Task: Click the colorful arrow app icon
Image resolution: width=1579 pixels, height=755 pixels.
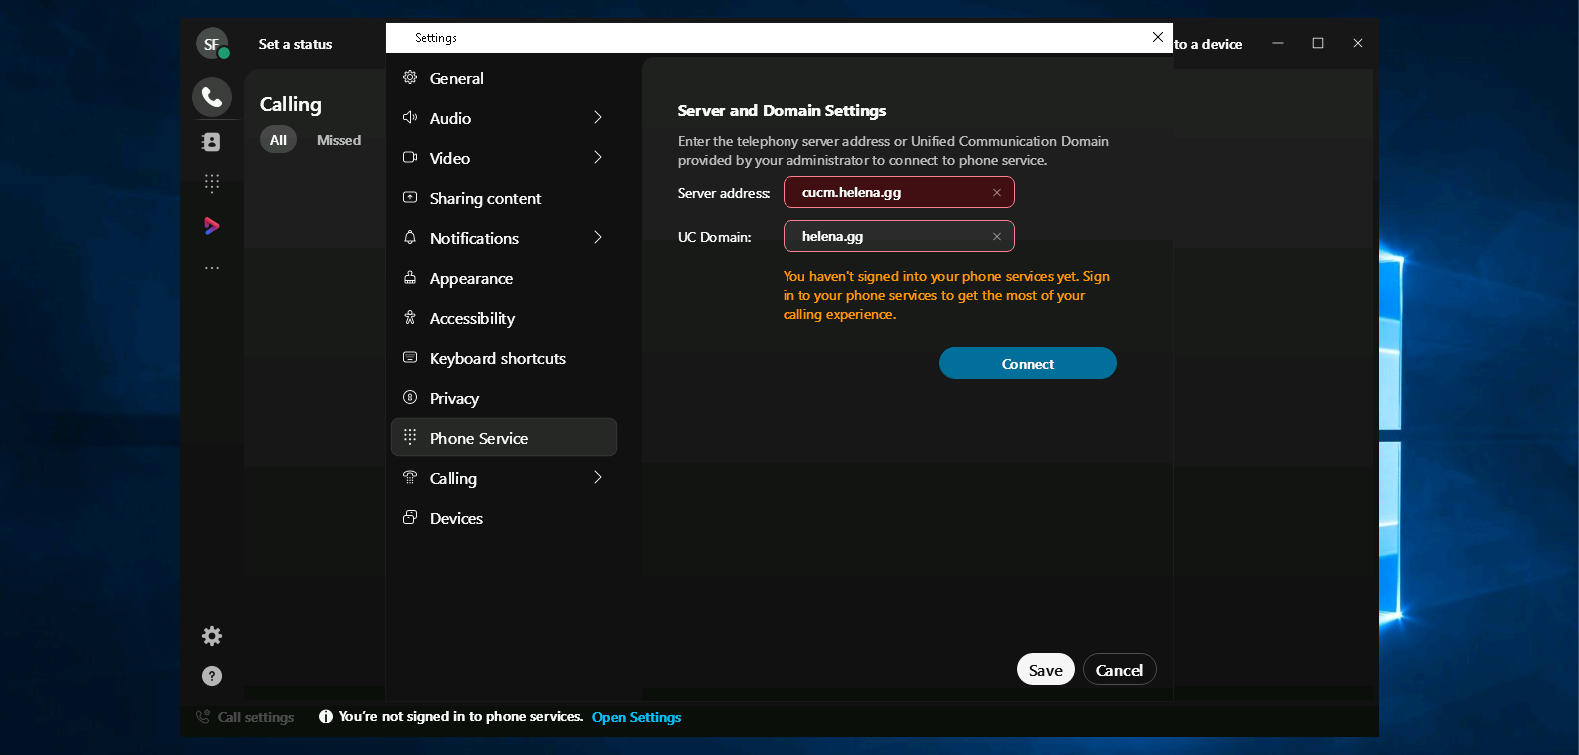Action: pos(212,226)
